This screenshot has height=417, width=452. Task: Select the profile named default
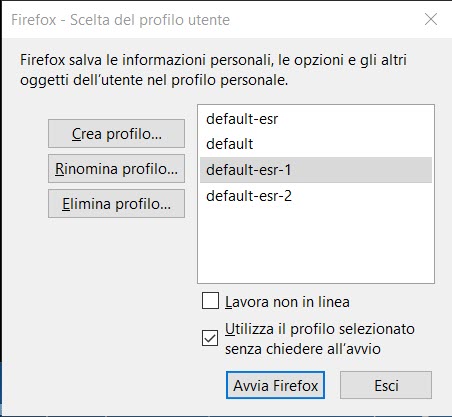[316, 144]
